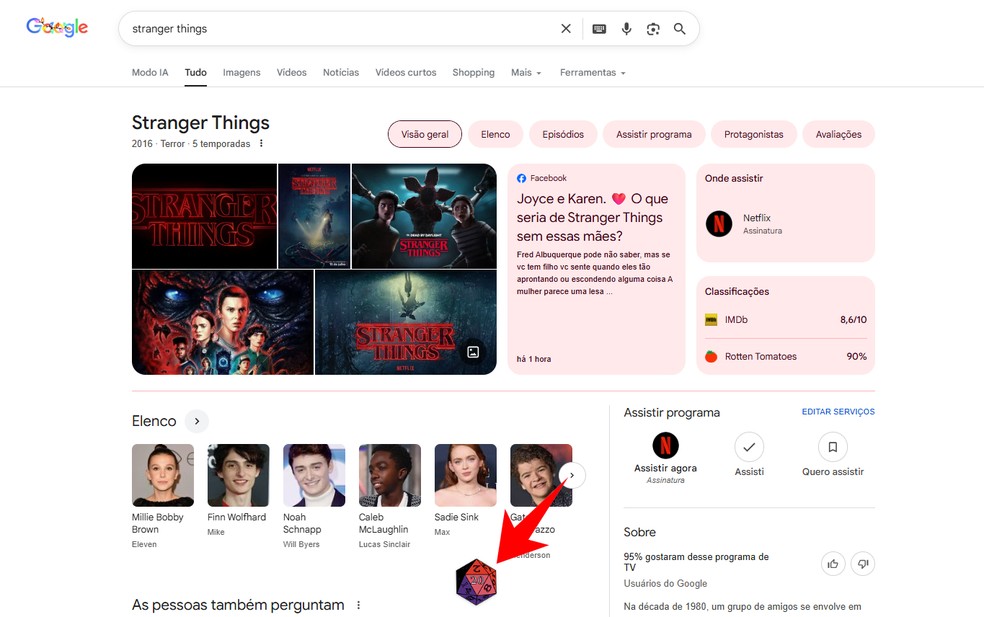The image size is (984, 617).
Task: Expand the Ferramentas dropdown
Action: 592,72
